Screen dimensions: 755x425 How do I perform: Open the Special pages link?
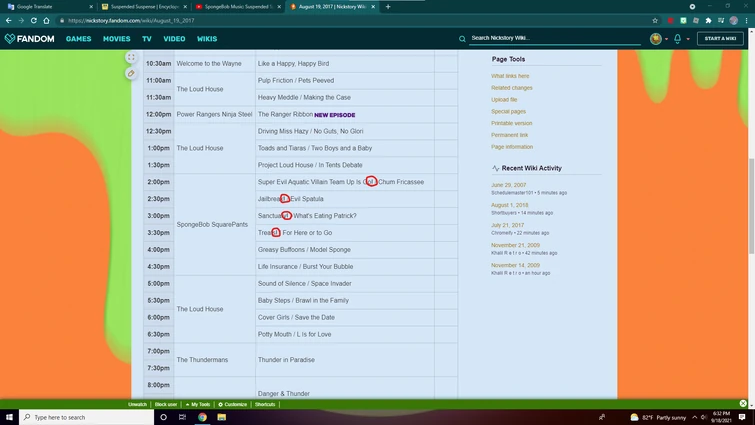click(x=508, y=111)
